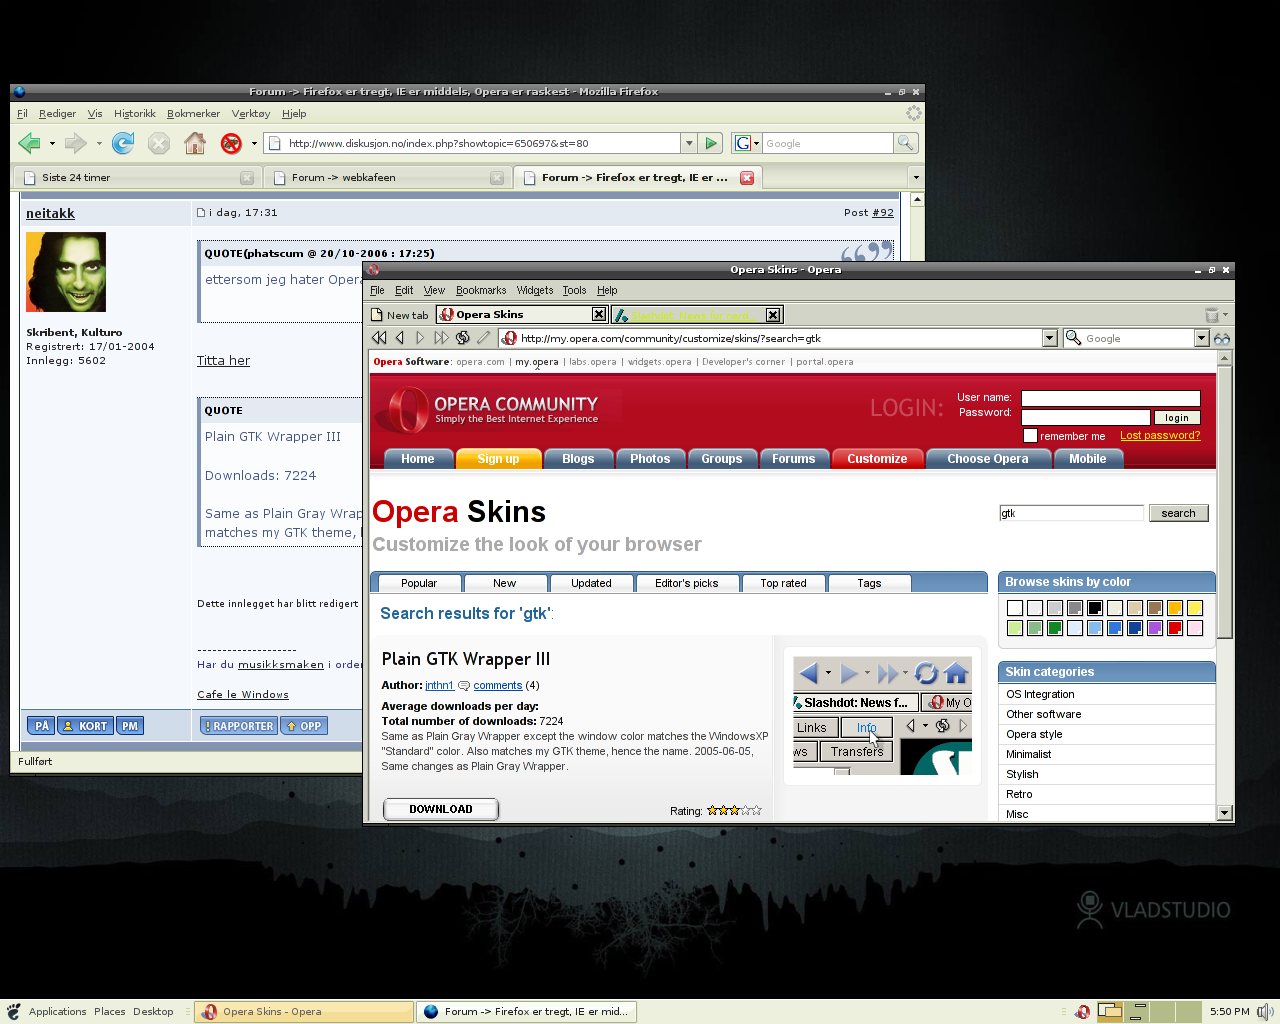The width and height of the screenshot is (1280, 1024).
Task: Open Historikk menu in Firefox
Action: pos(135,114)
